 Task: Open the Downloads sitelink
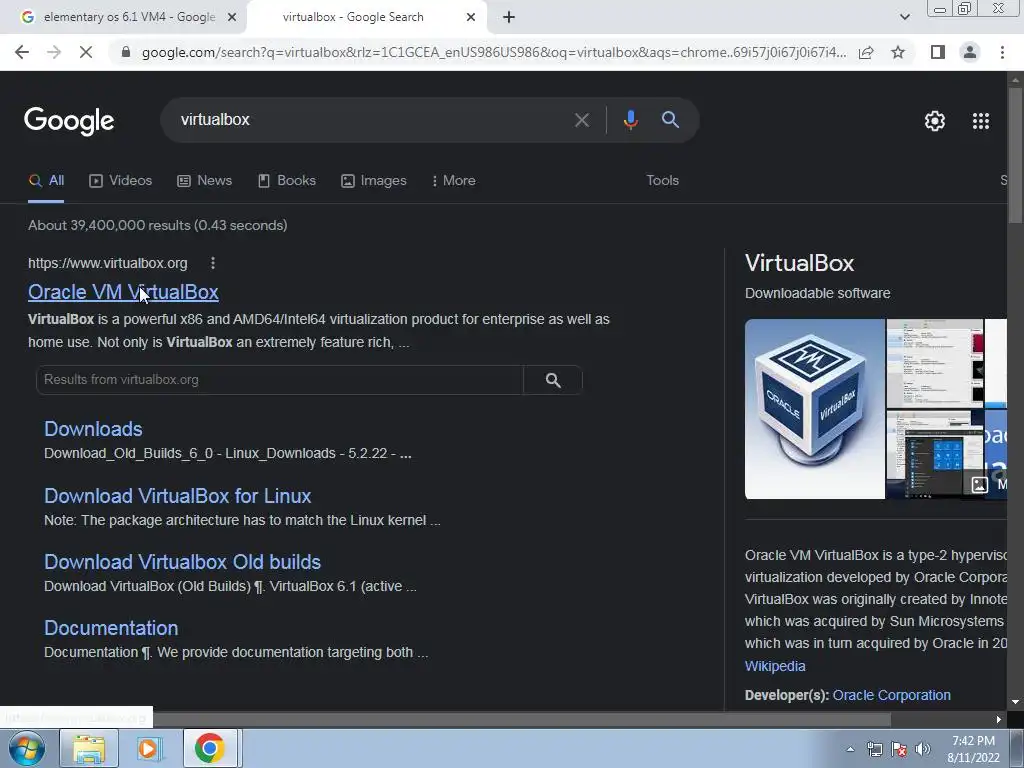point(93,429)
